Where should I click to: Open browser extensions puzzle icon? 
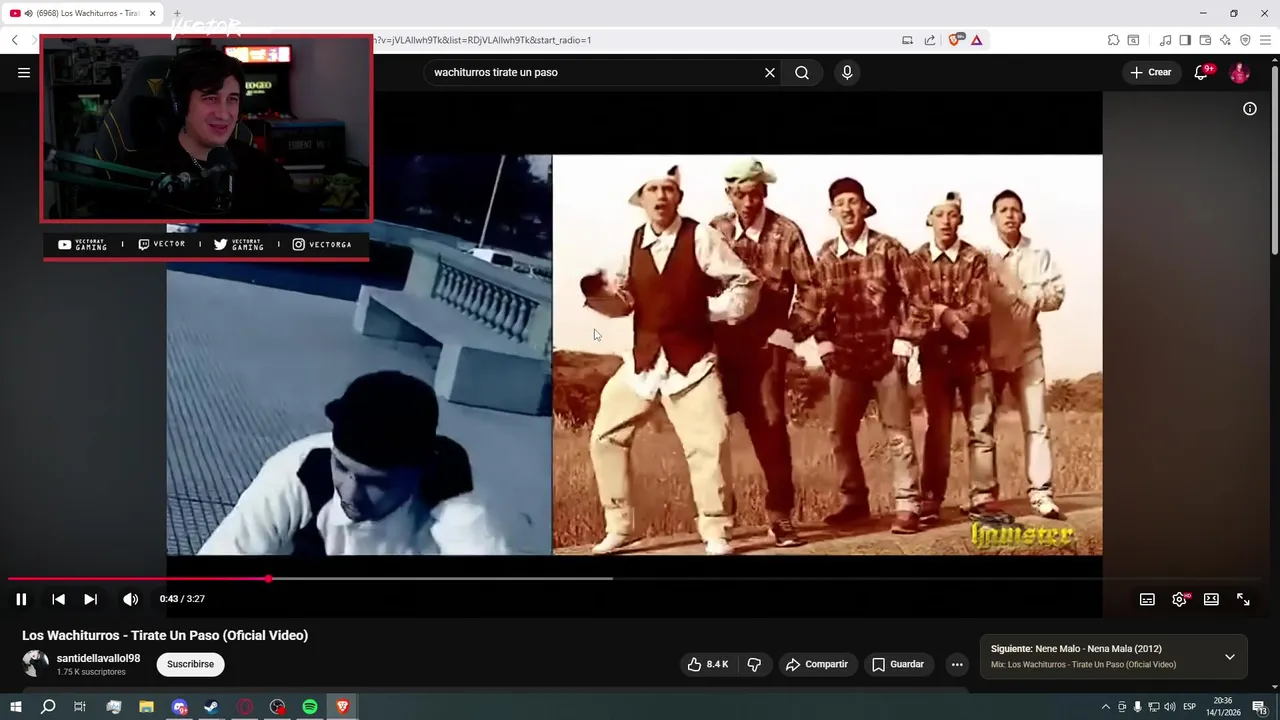(1113, 40)
